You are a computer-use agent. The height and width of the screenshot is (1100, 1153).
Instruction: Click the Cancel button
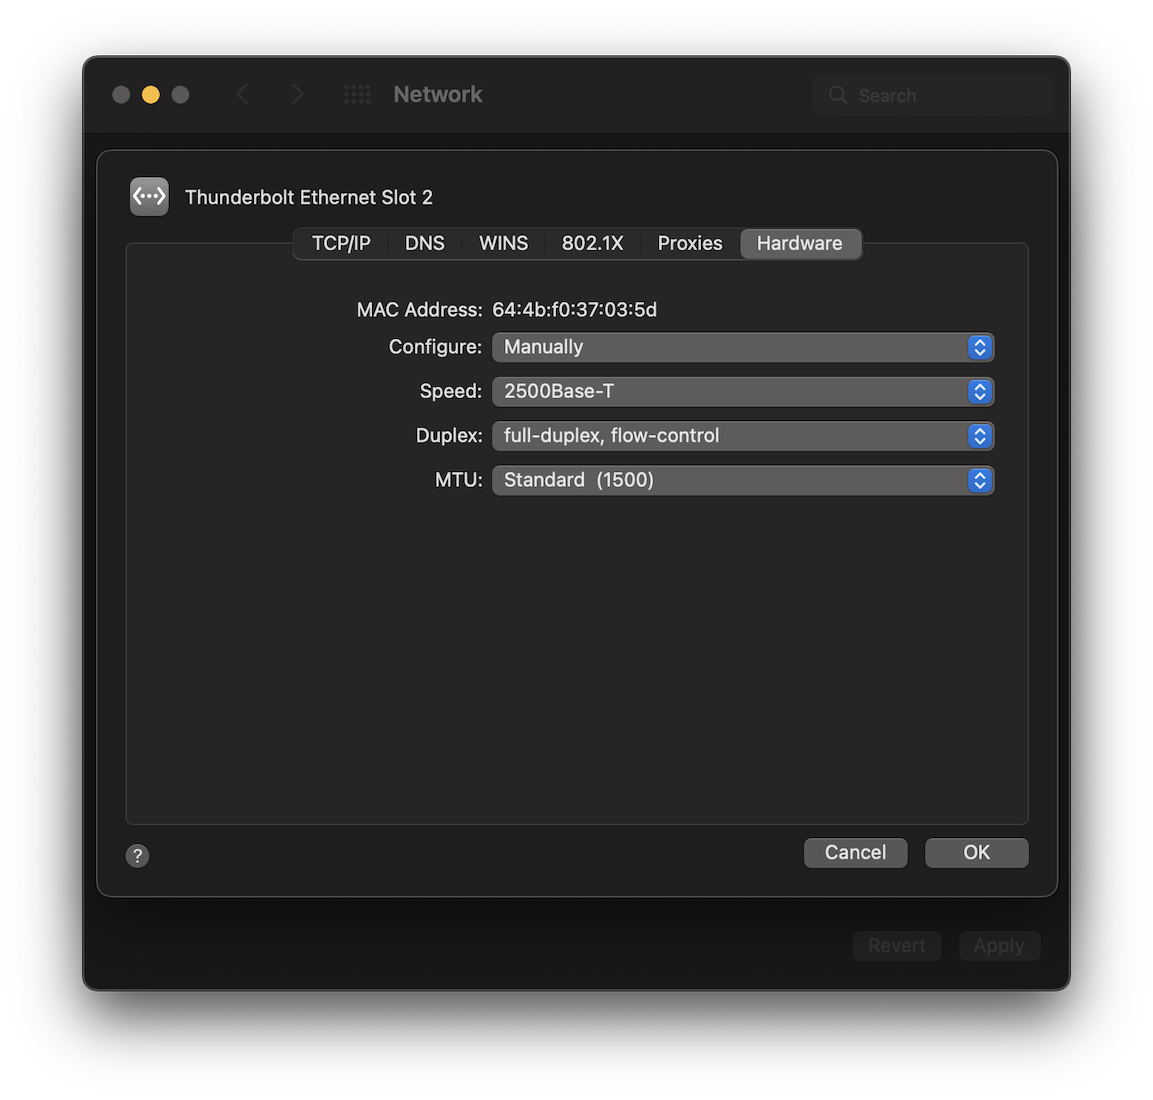[855, 852]
